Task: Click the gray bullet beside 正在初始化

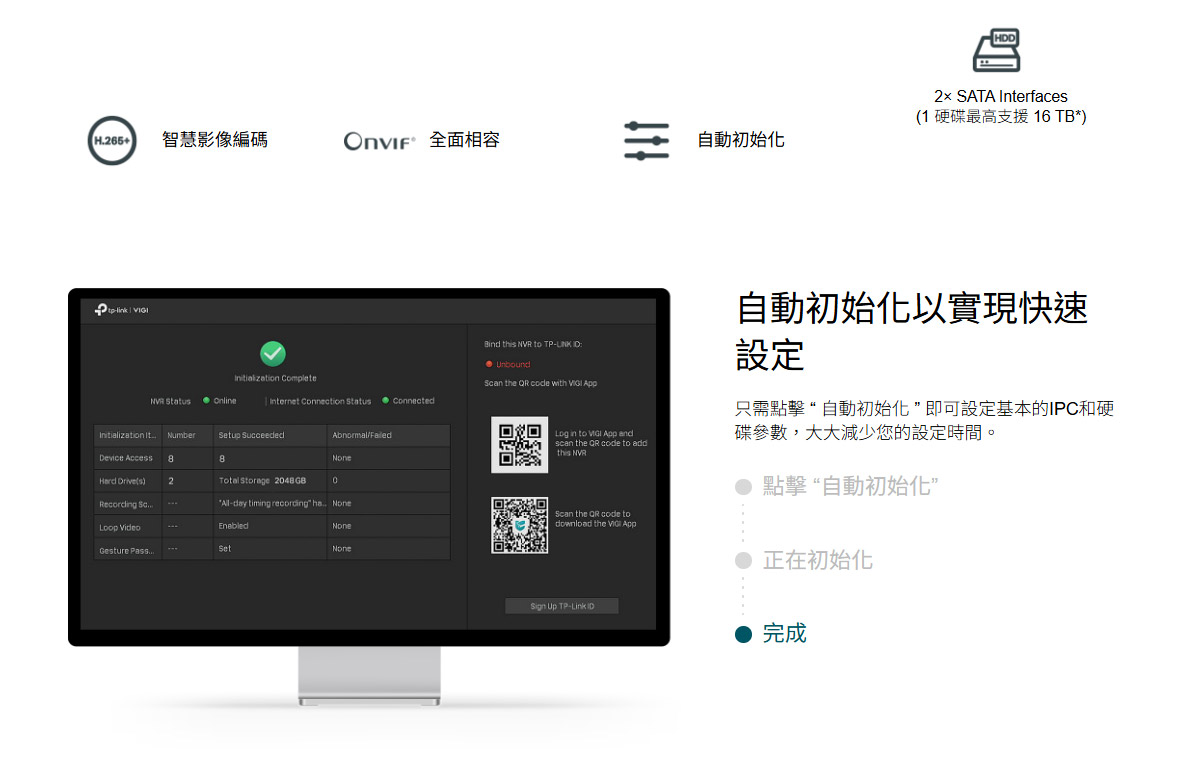Action: [743, 561]
